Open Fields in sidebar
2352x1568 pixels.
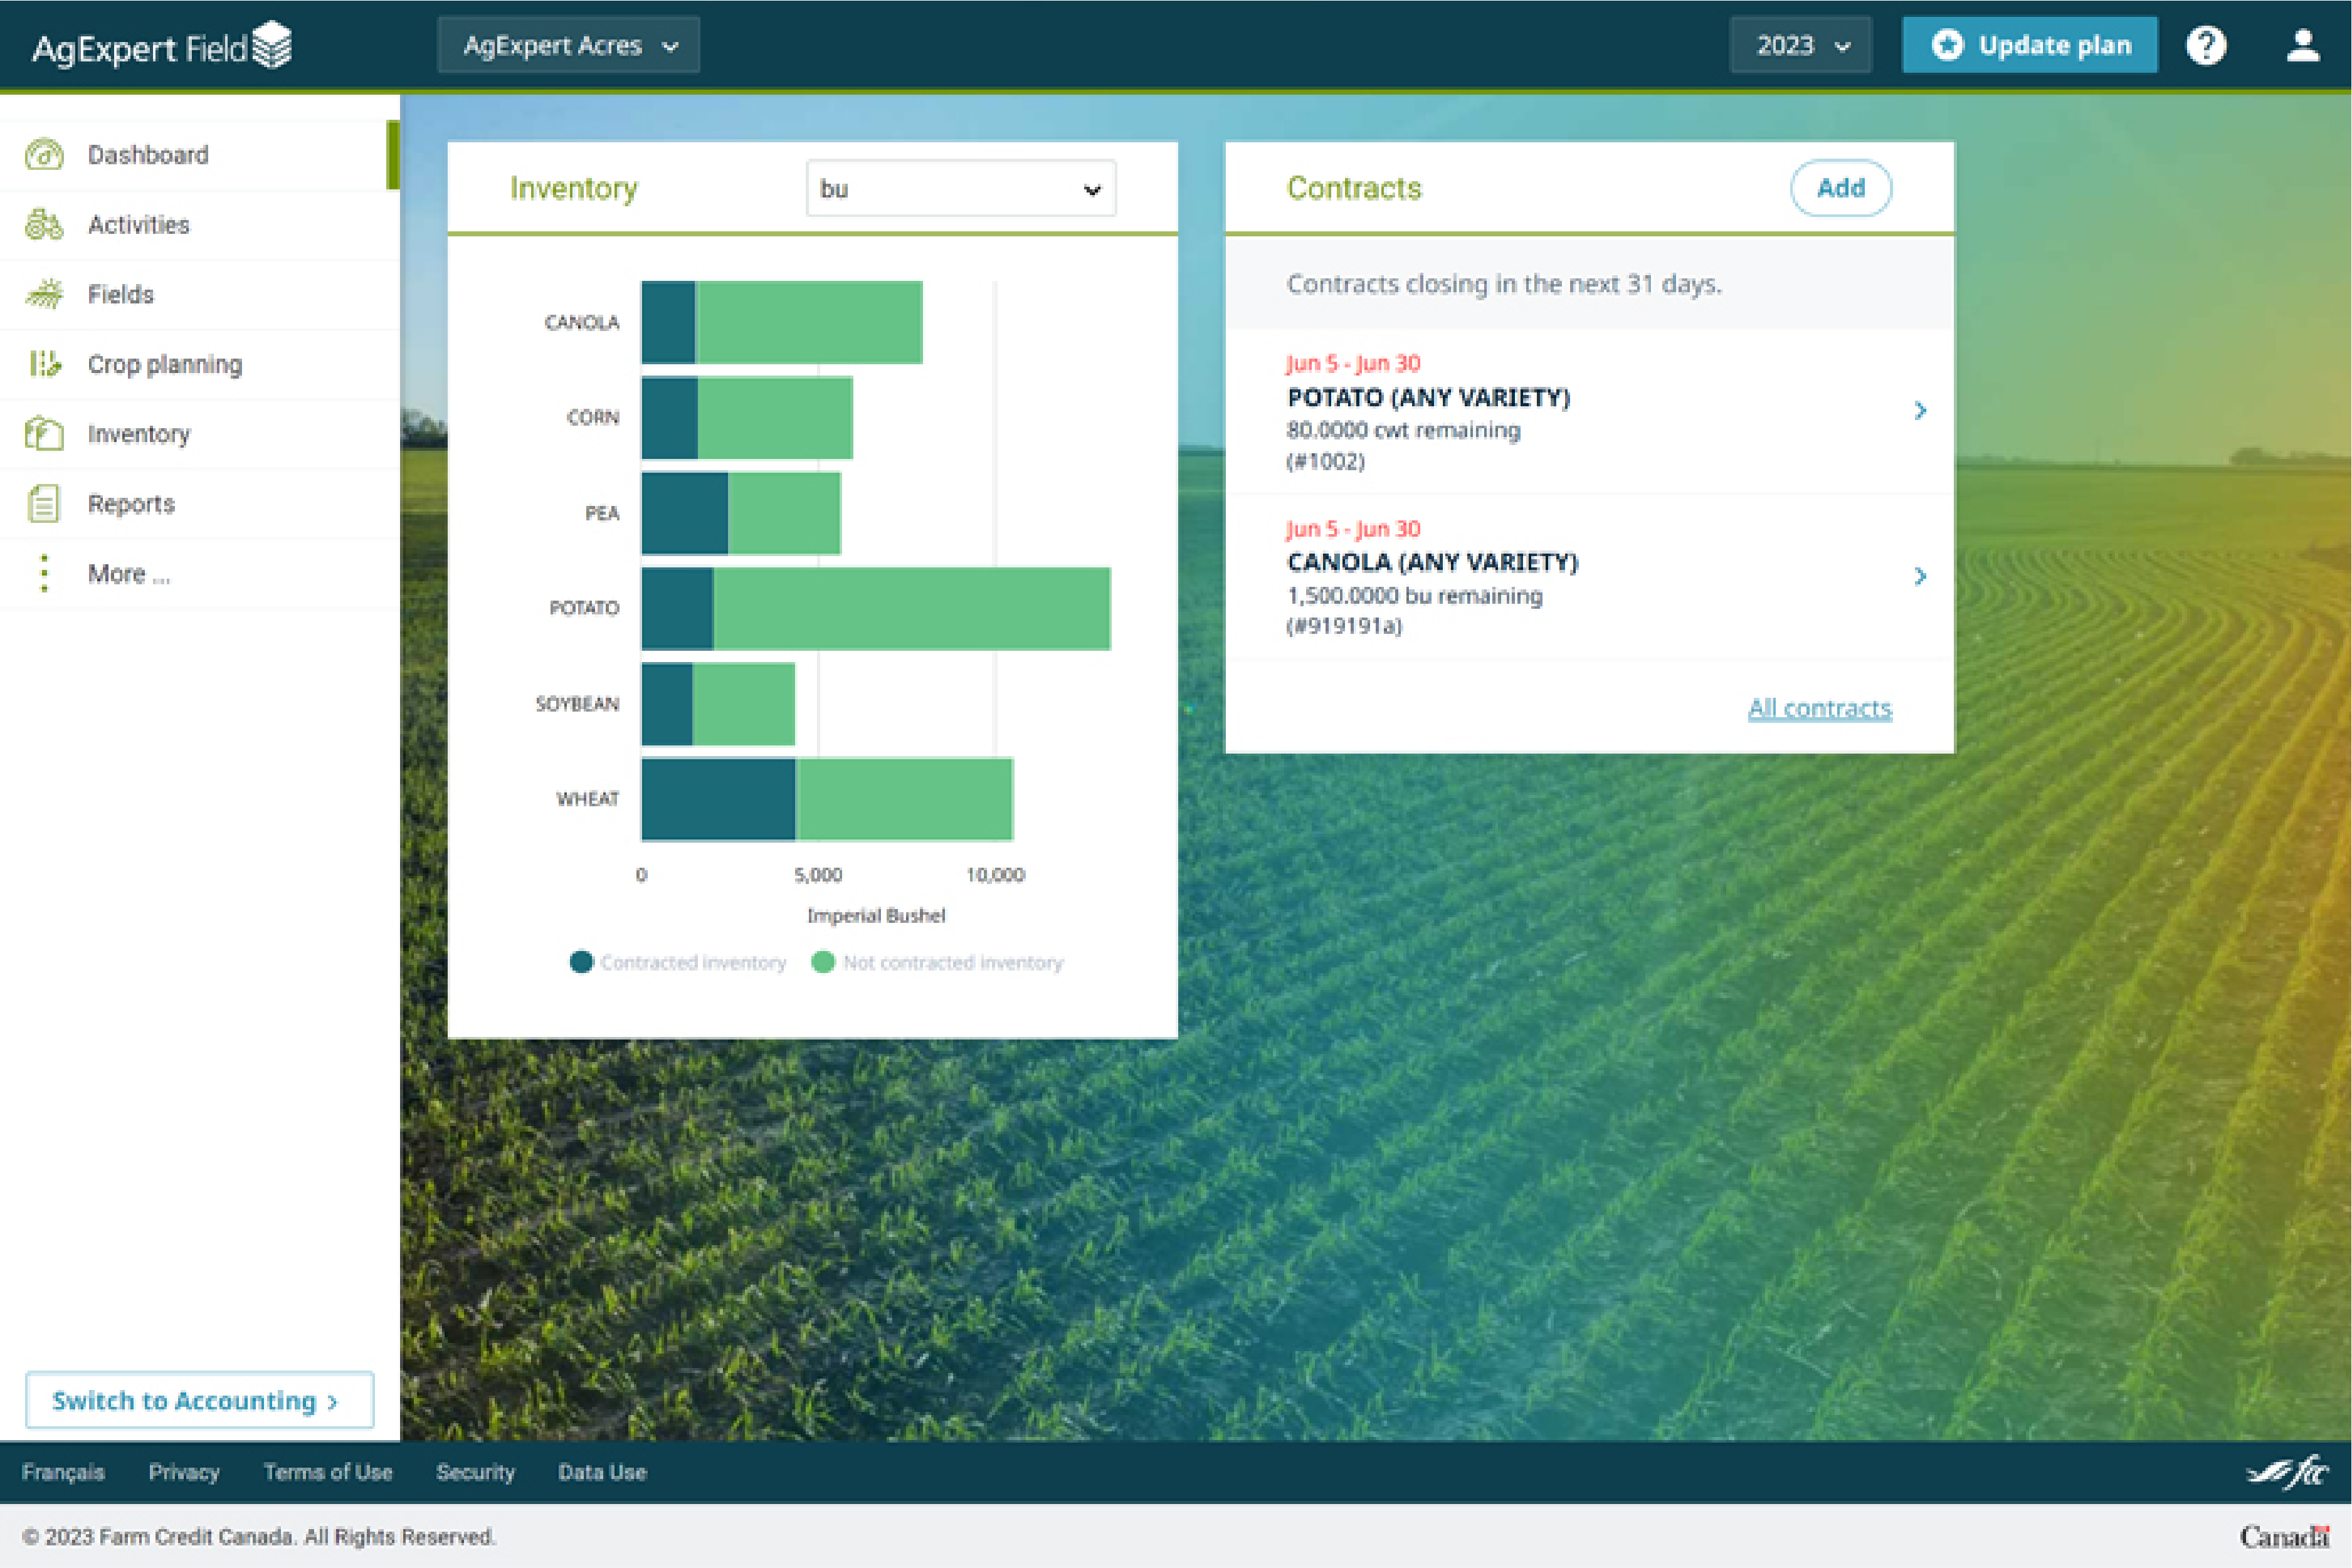coord(200,295)
